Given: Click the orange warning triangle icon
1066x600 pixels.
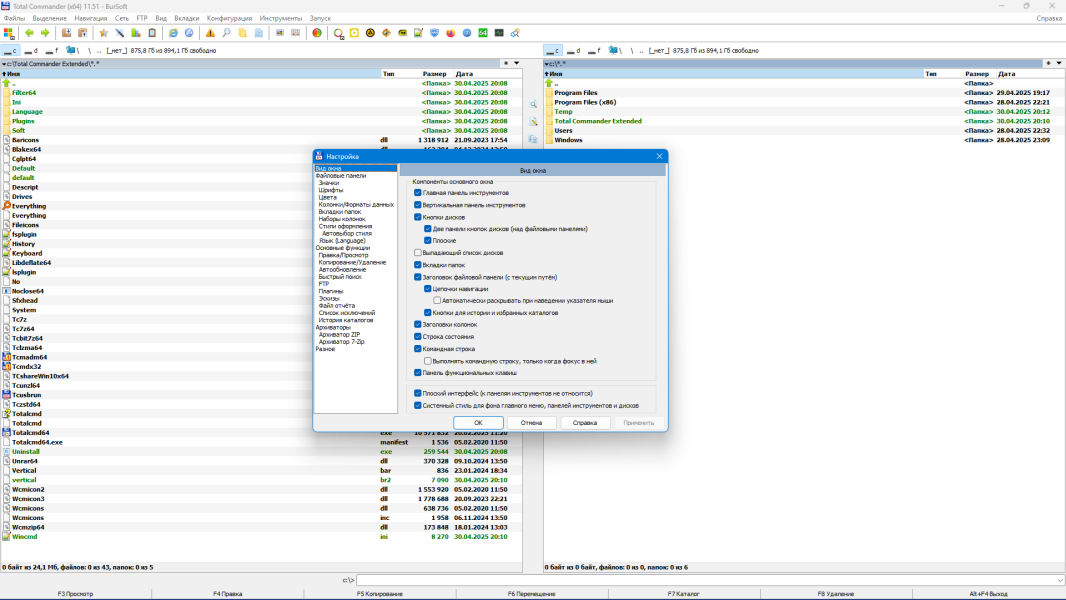Looking at the screenshot, I should pos(210,33).
